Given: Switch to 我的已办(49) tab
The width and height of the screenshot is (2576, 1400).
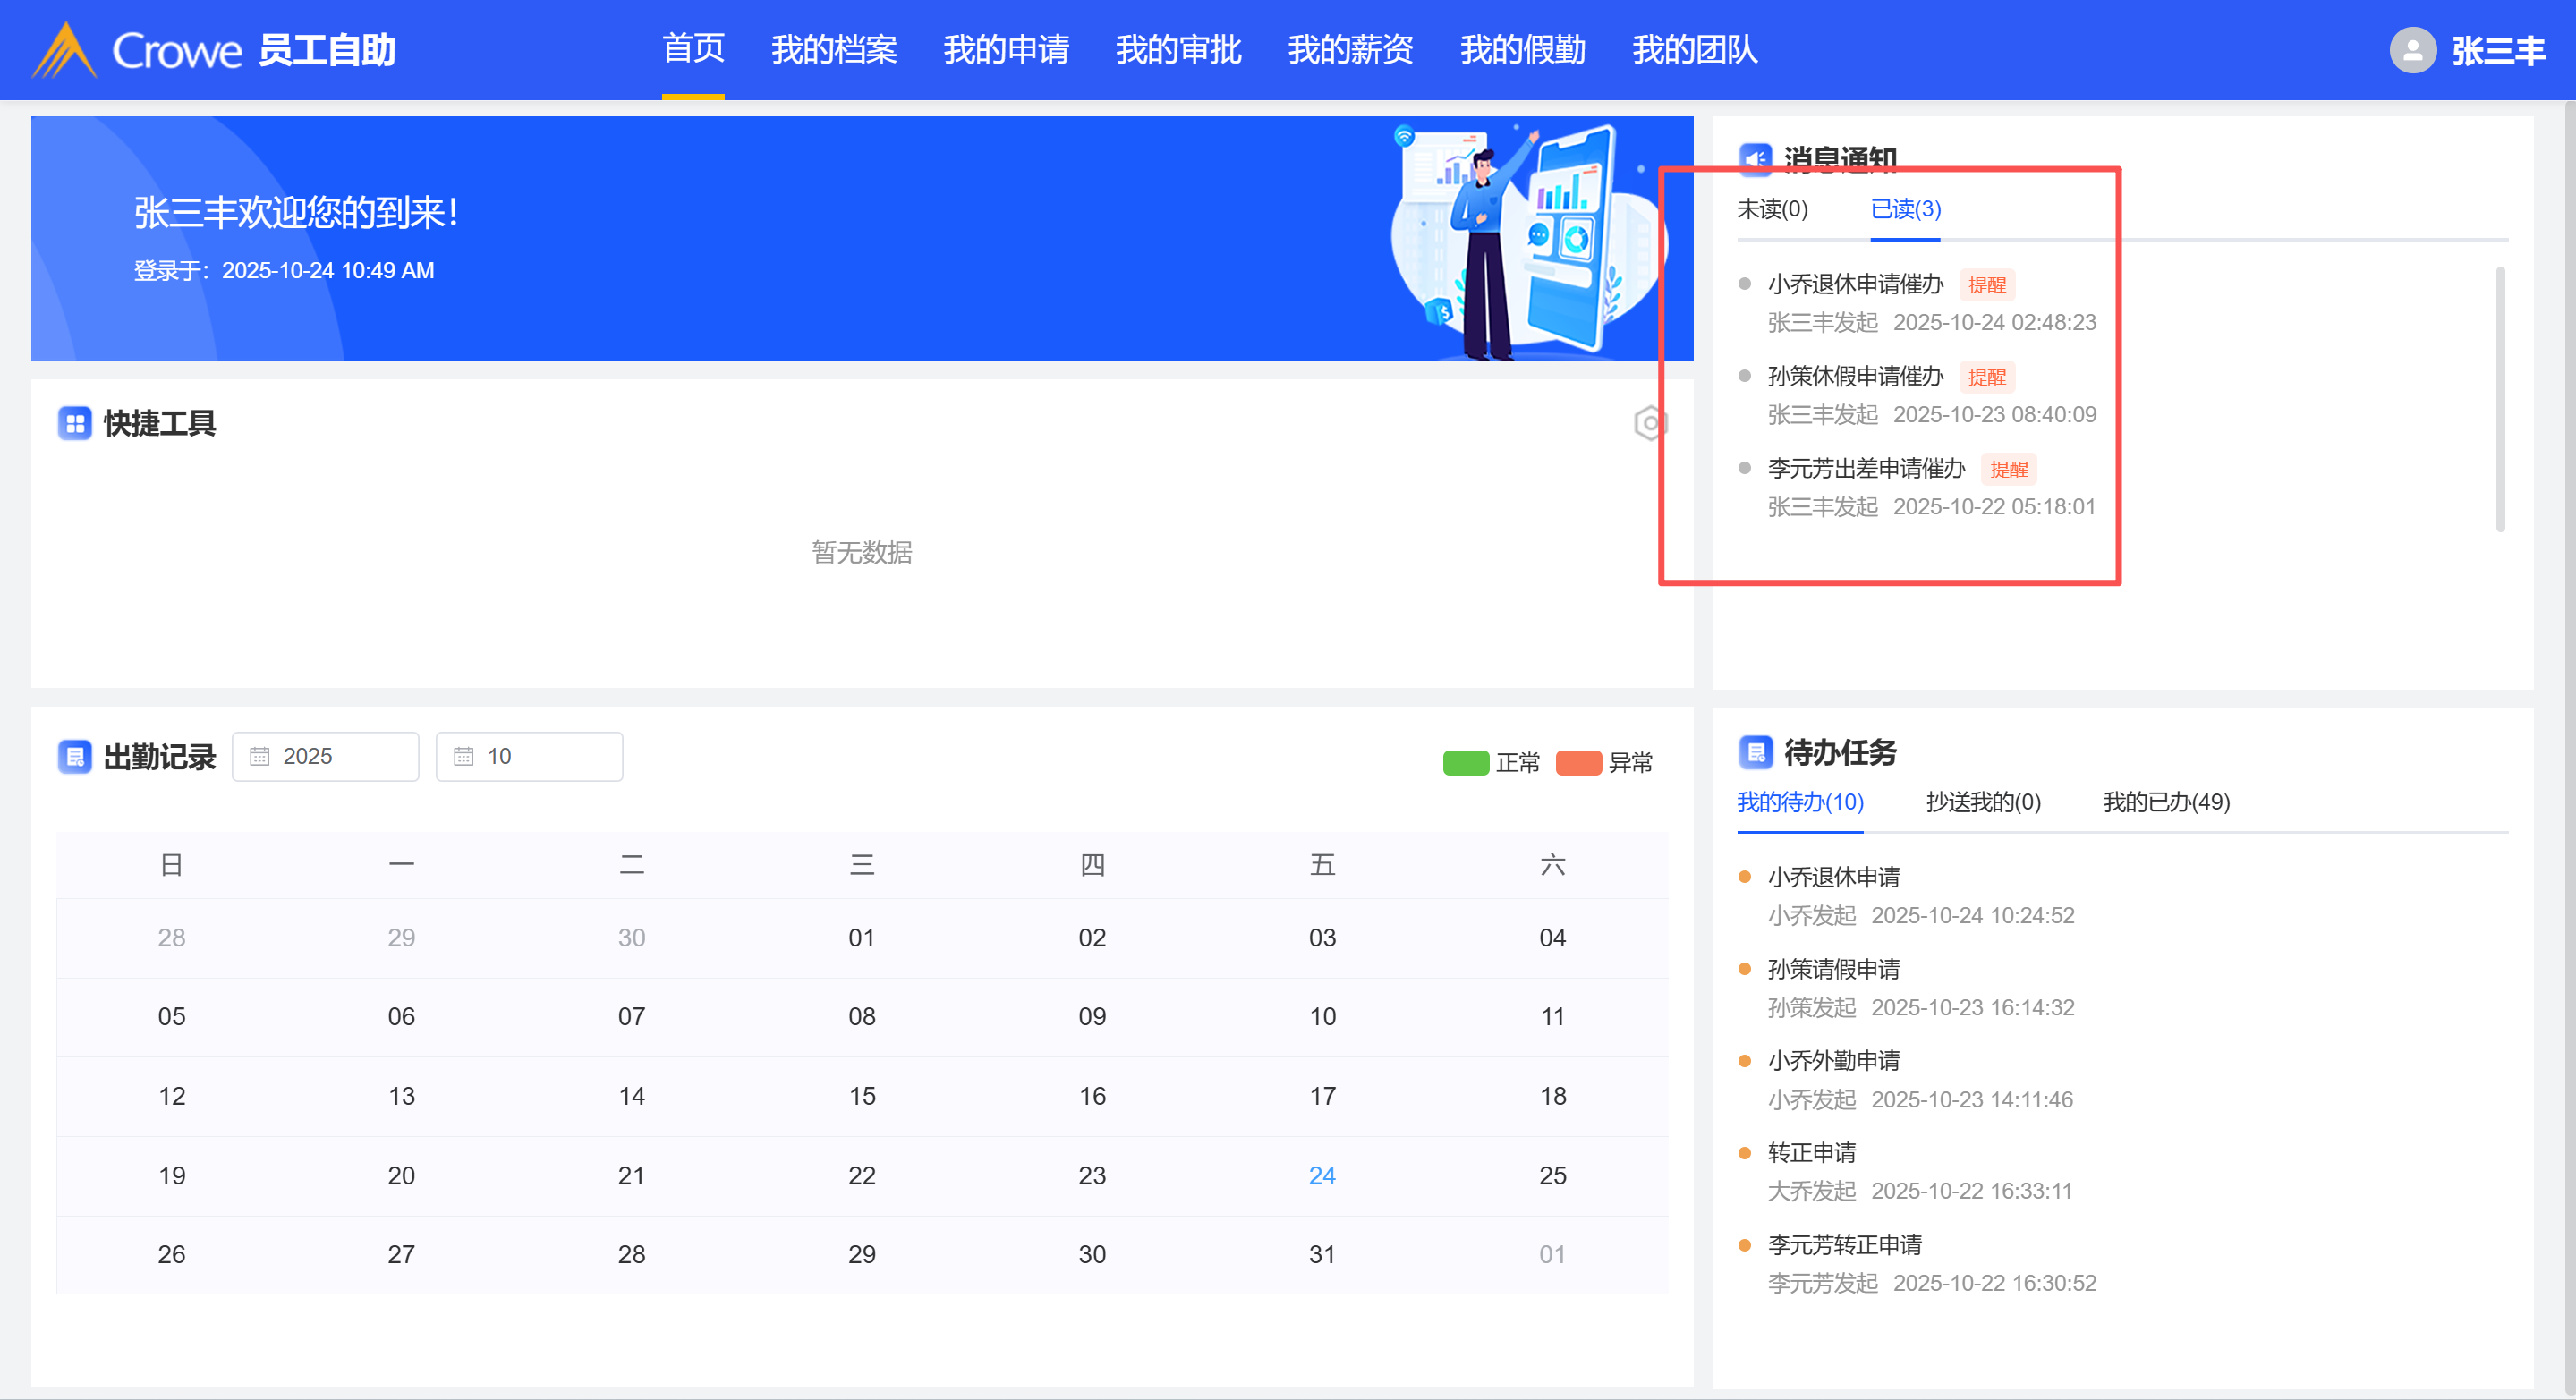Looking at the screenshot, I should click(x=2166, y=802).
